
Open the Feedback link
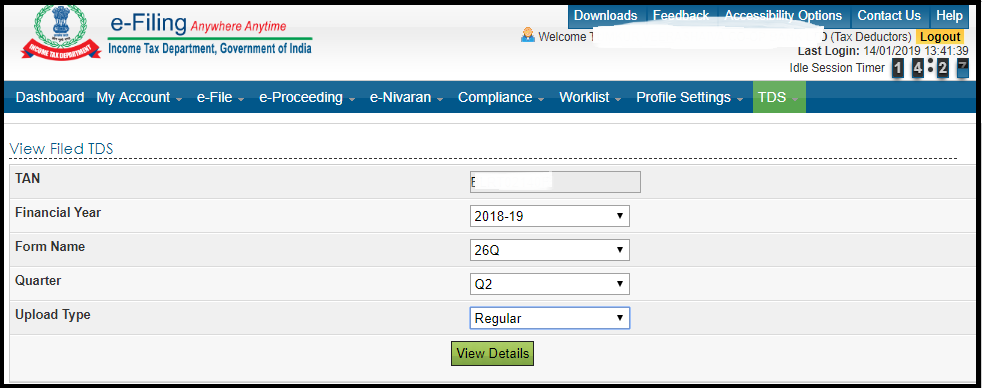click(681, 16)
